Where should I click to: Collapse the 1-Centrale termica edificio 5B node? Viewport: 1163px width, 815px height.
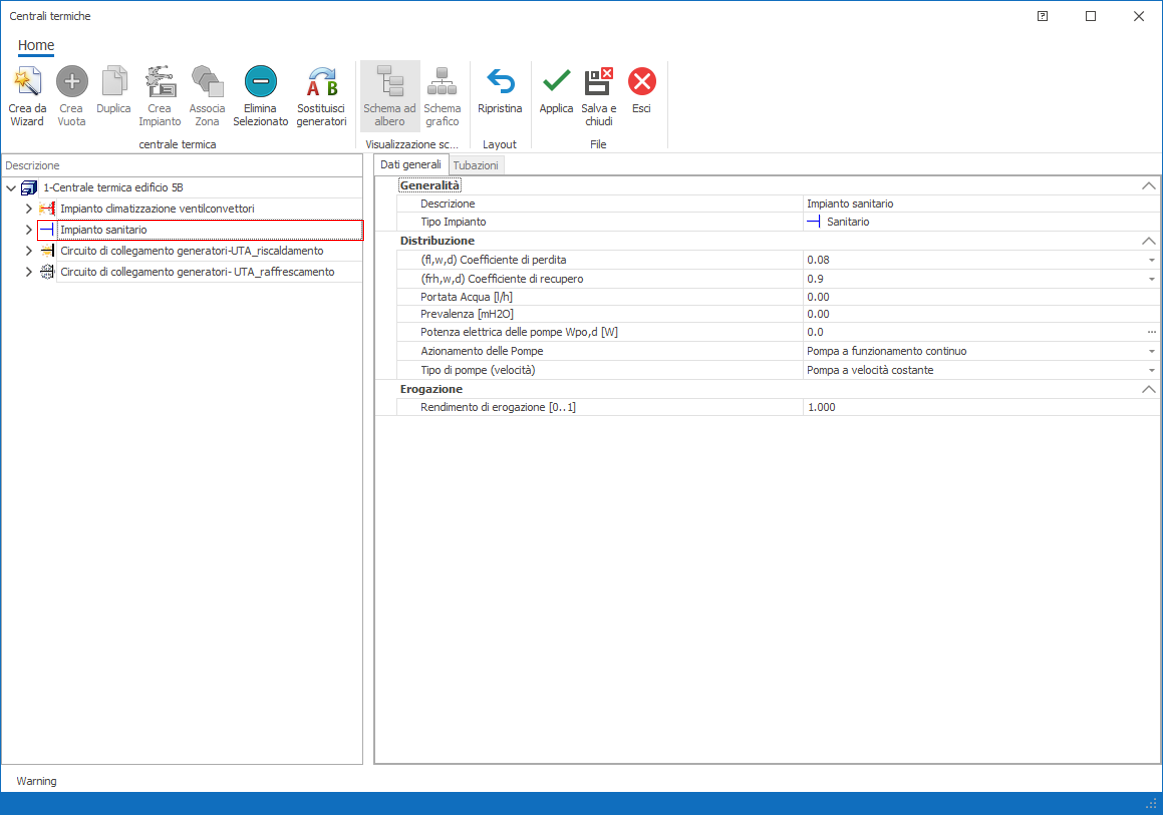tap(11, 187)
